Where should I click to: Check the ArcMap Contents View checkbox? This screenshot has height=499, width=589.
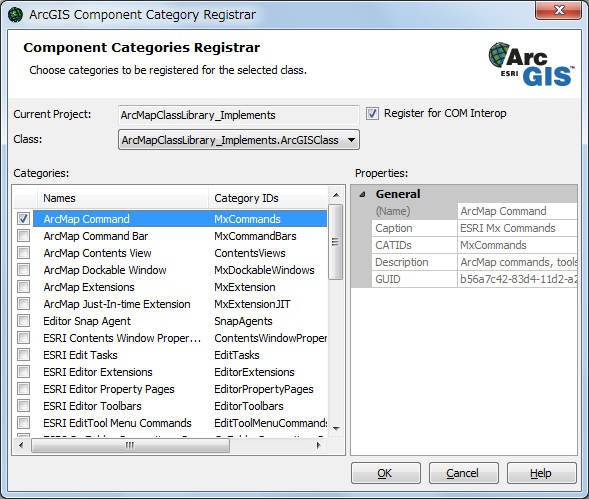23,253
